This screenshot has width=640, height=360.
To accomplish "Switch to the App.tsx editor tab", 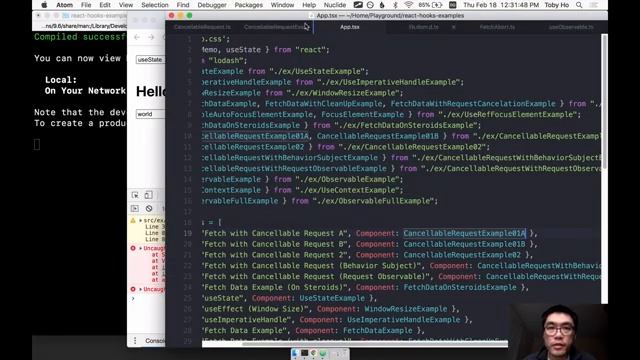I will 350,27.
